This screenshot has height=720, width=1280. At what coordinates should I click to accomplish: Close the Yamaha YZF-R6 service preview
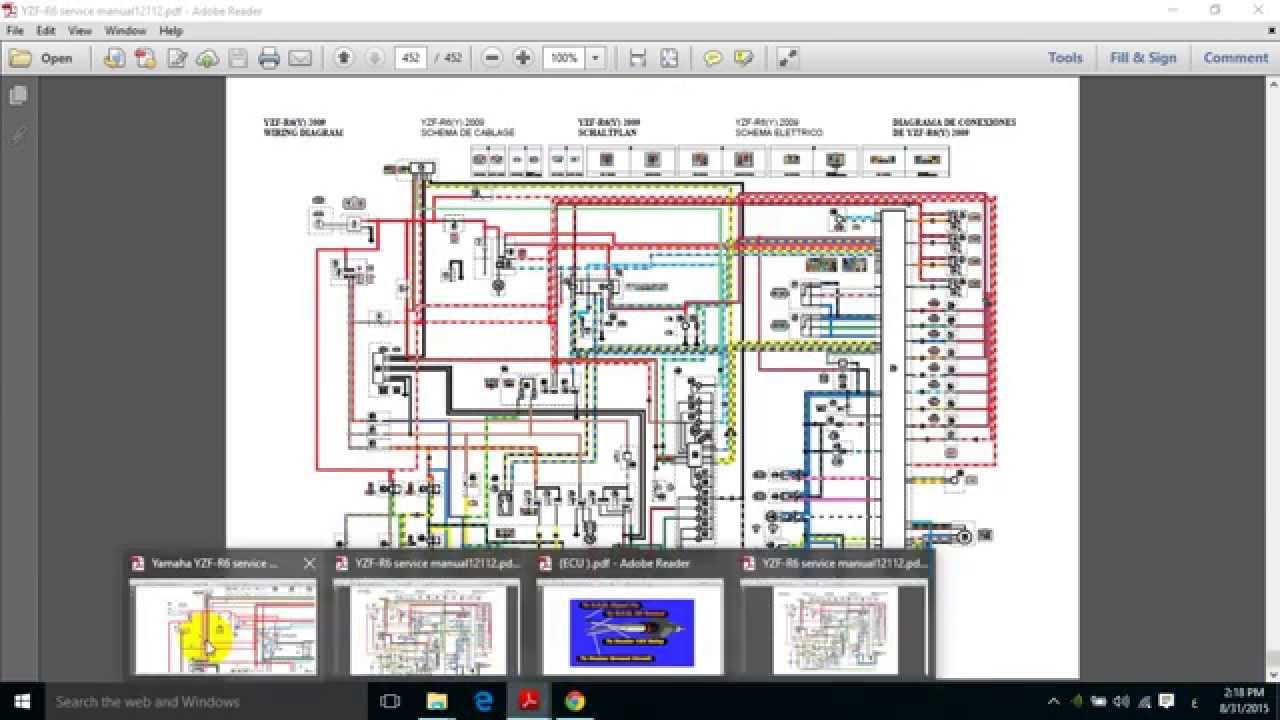tap(309, 563)
